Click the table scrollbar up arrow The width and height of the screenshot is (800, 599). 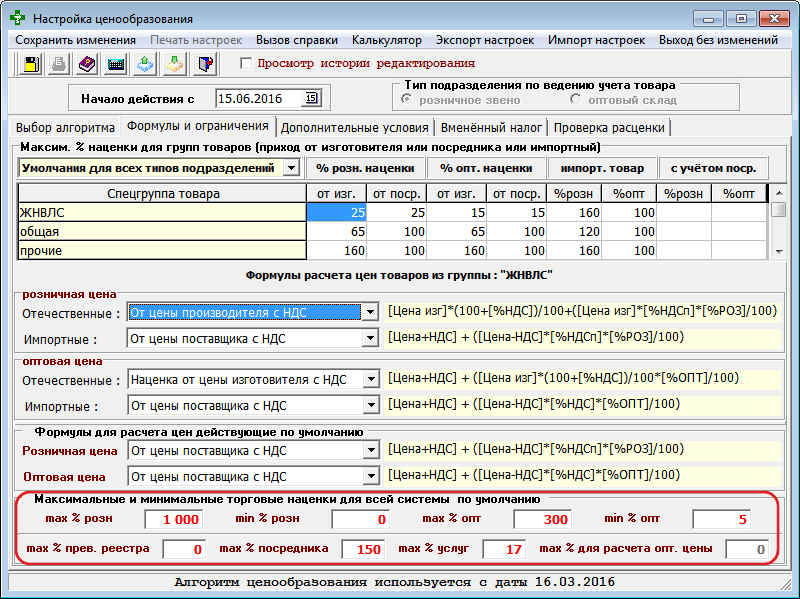pyautogui.click(x=779, y=193)
